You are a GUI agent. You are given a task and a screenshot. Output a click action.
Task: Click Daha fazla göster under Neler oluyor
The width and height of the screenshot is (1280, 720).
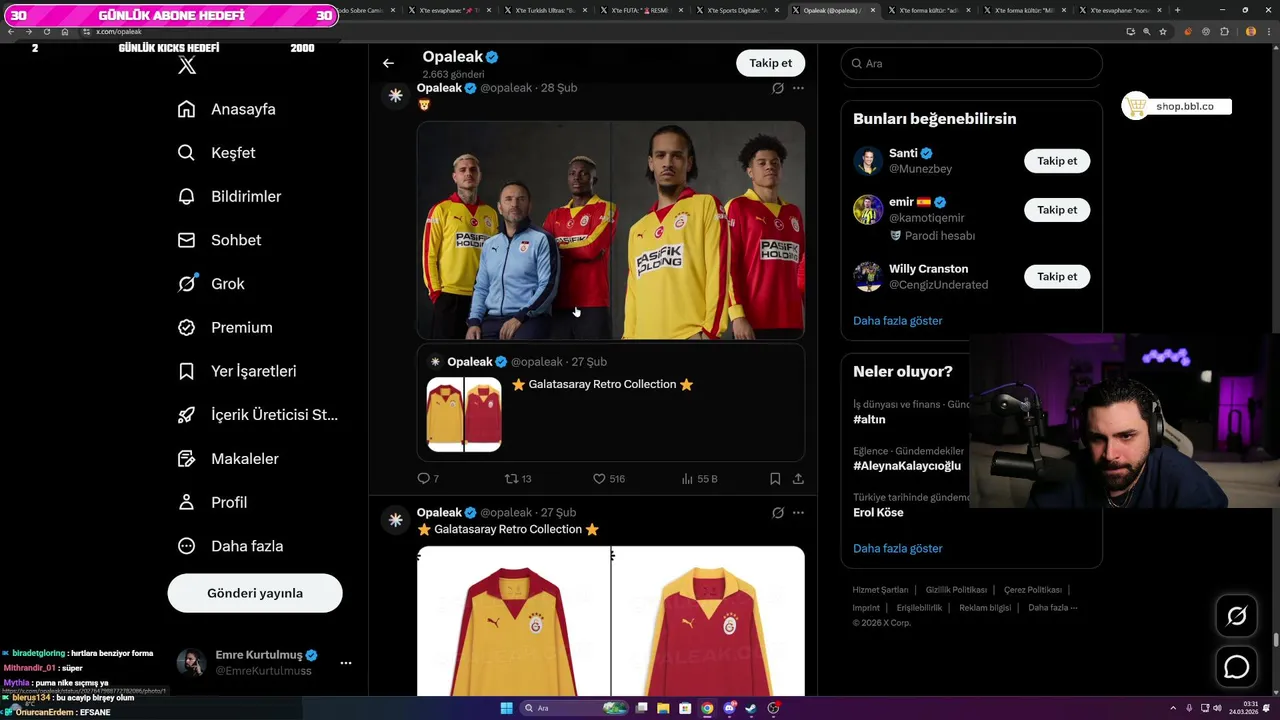[x=898, y=549]
